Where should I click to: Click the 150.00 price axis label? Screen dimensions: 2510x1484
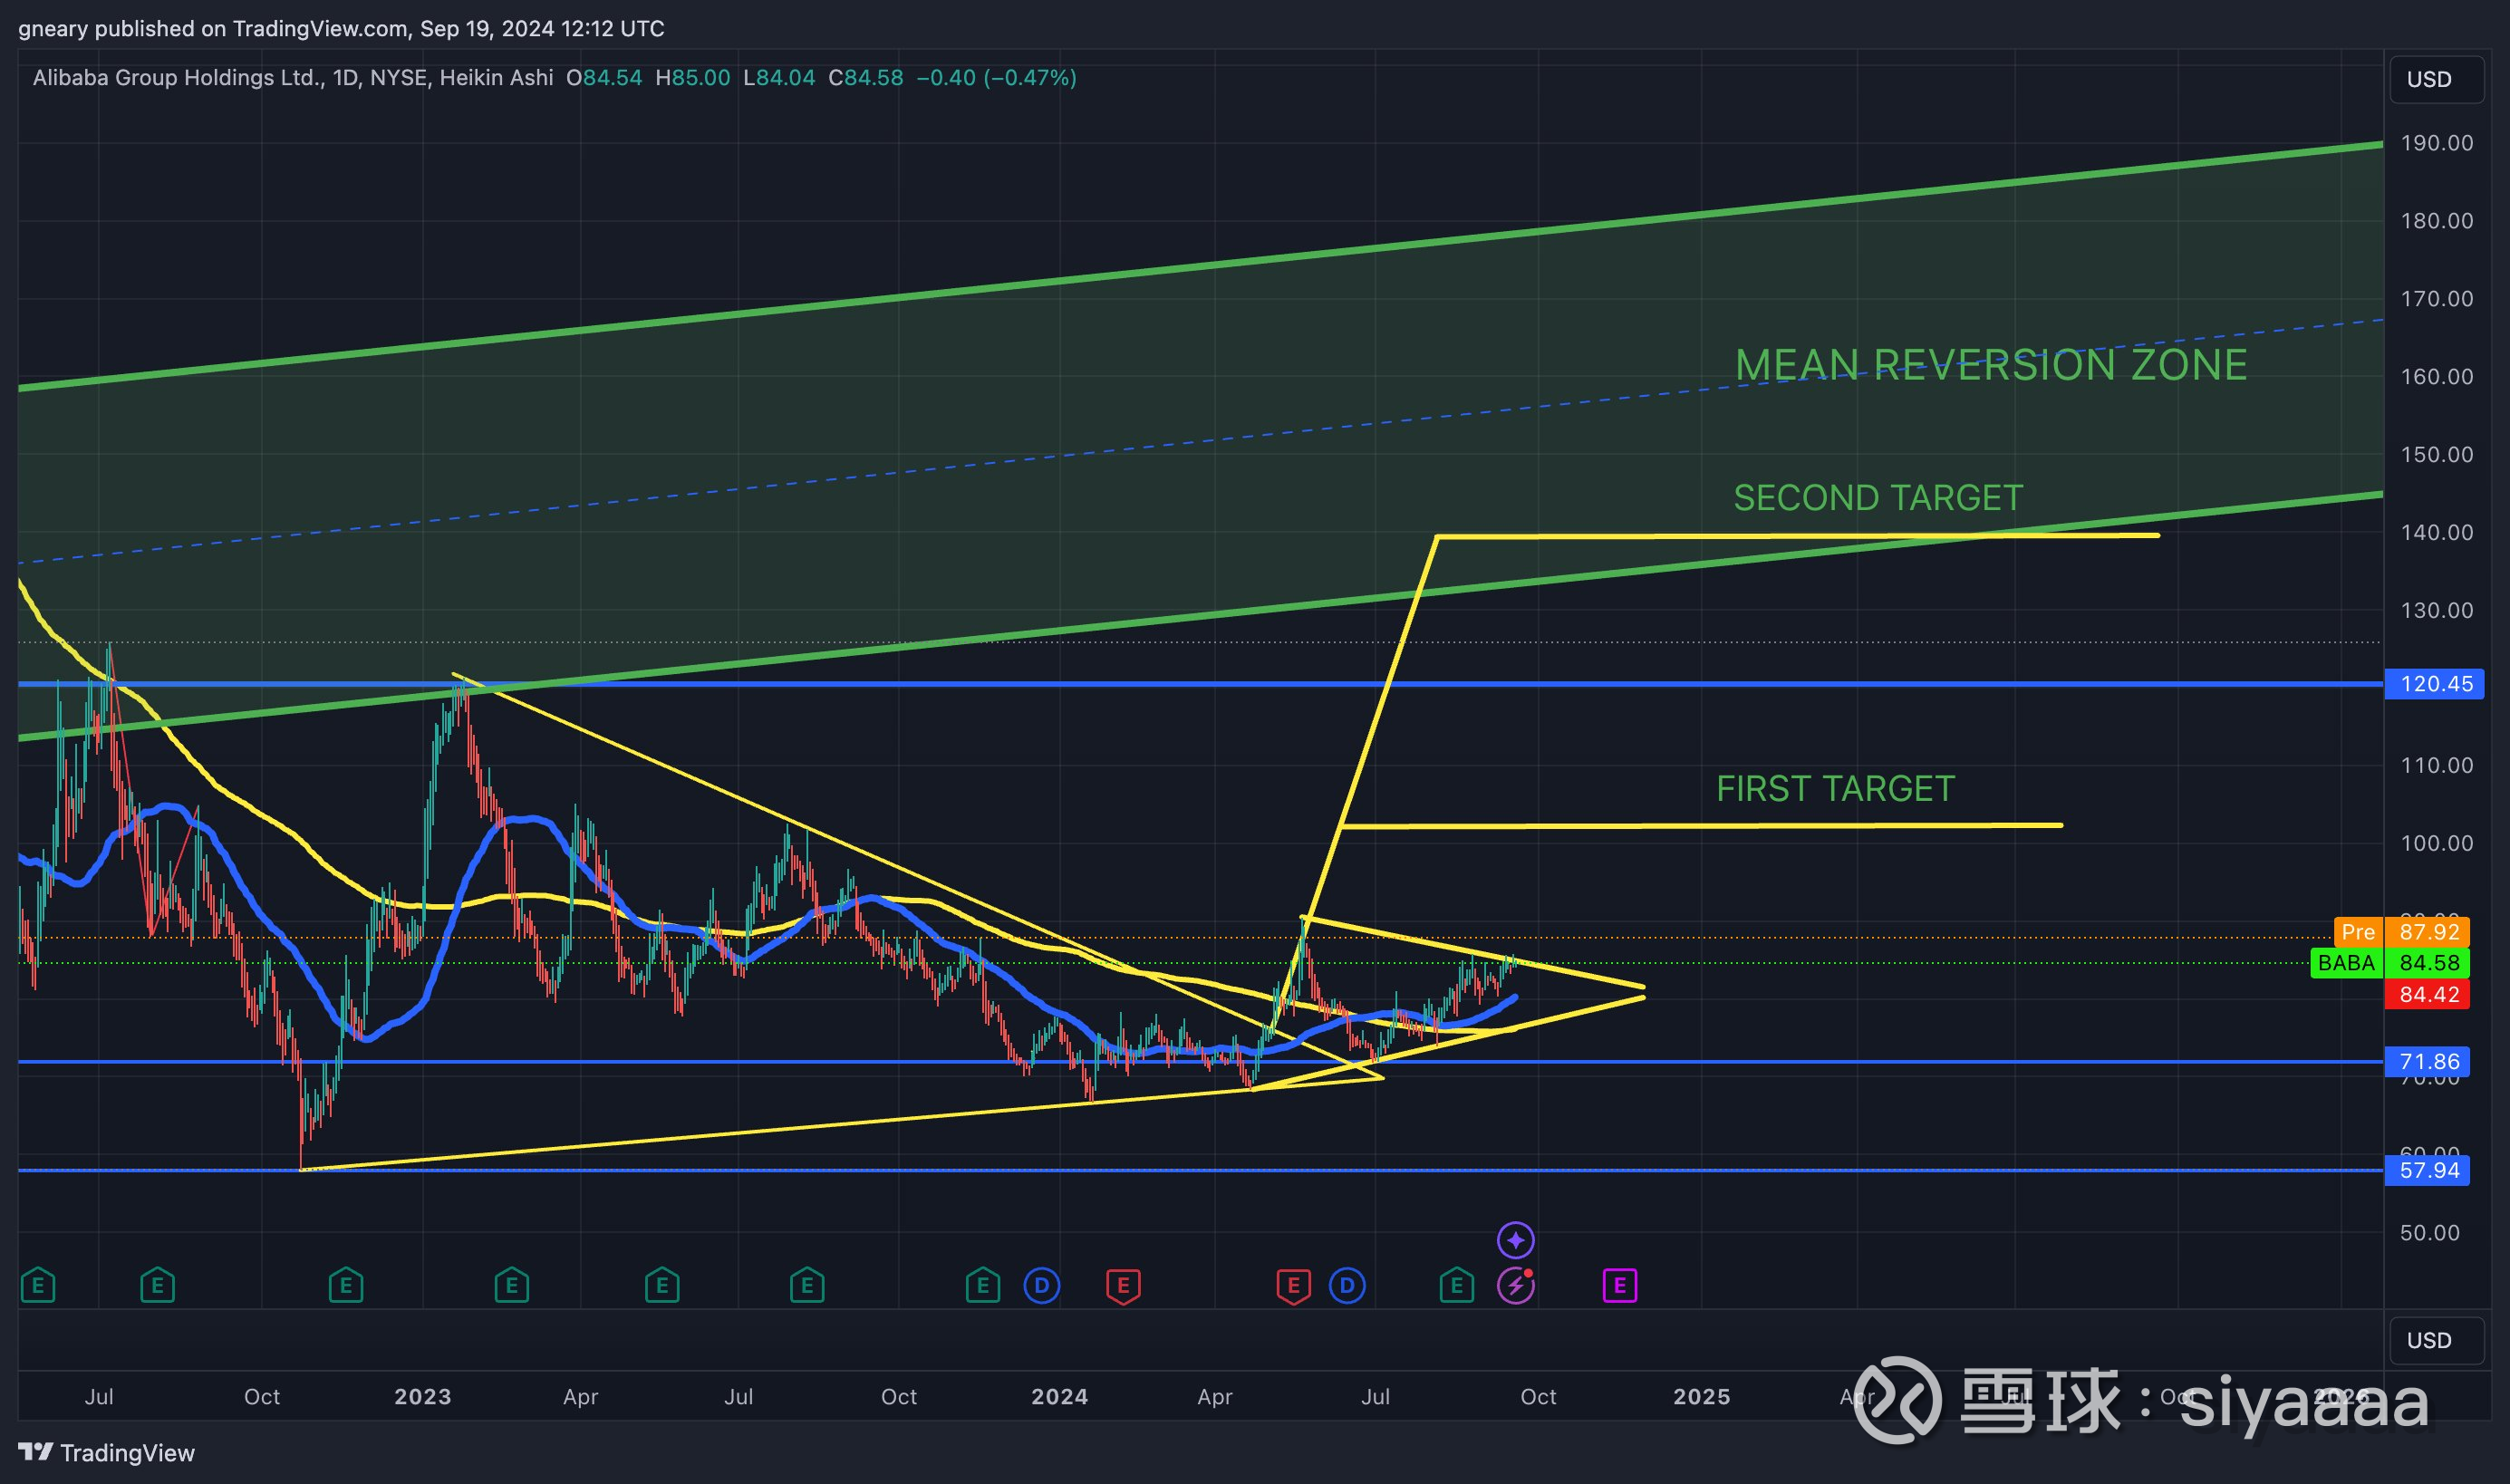(x=2437, y=455)
